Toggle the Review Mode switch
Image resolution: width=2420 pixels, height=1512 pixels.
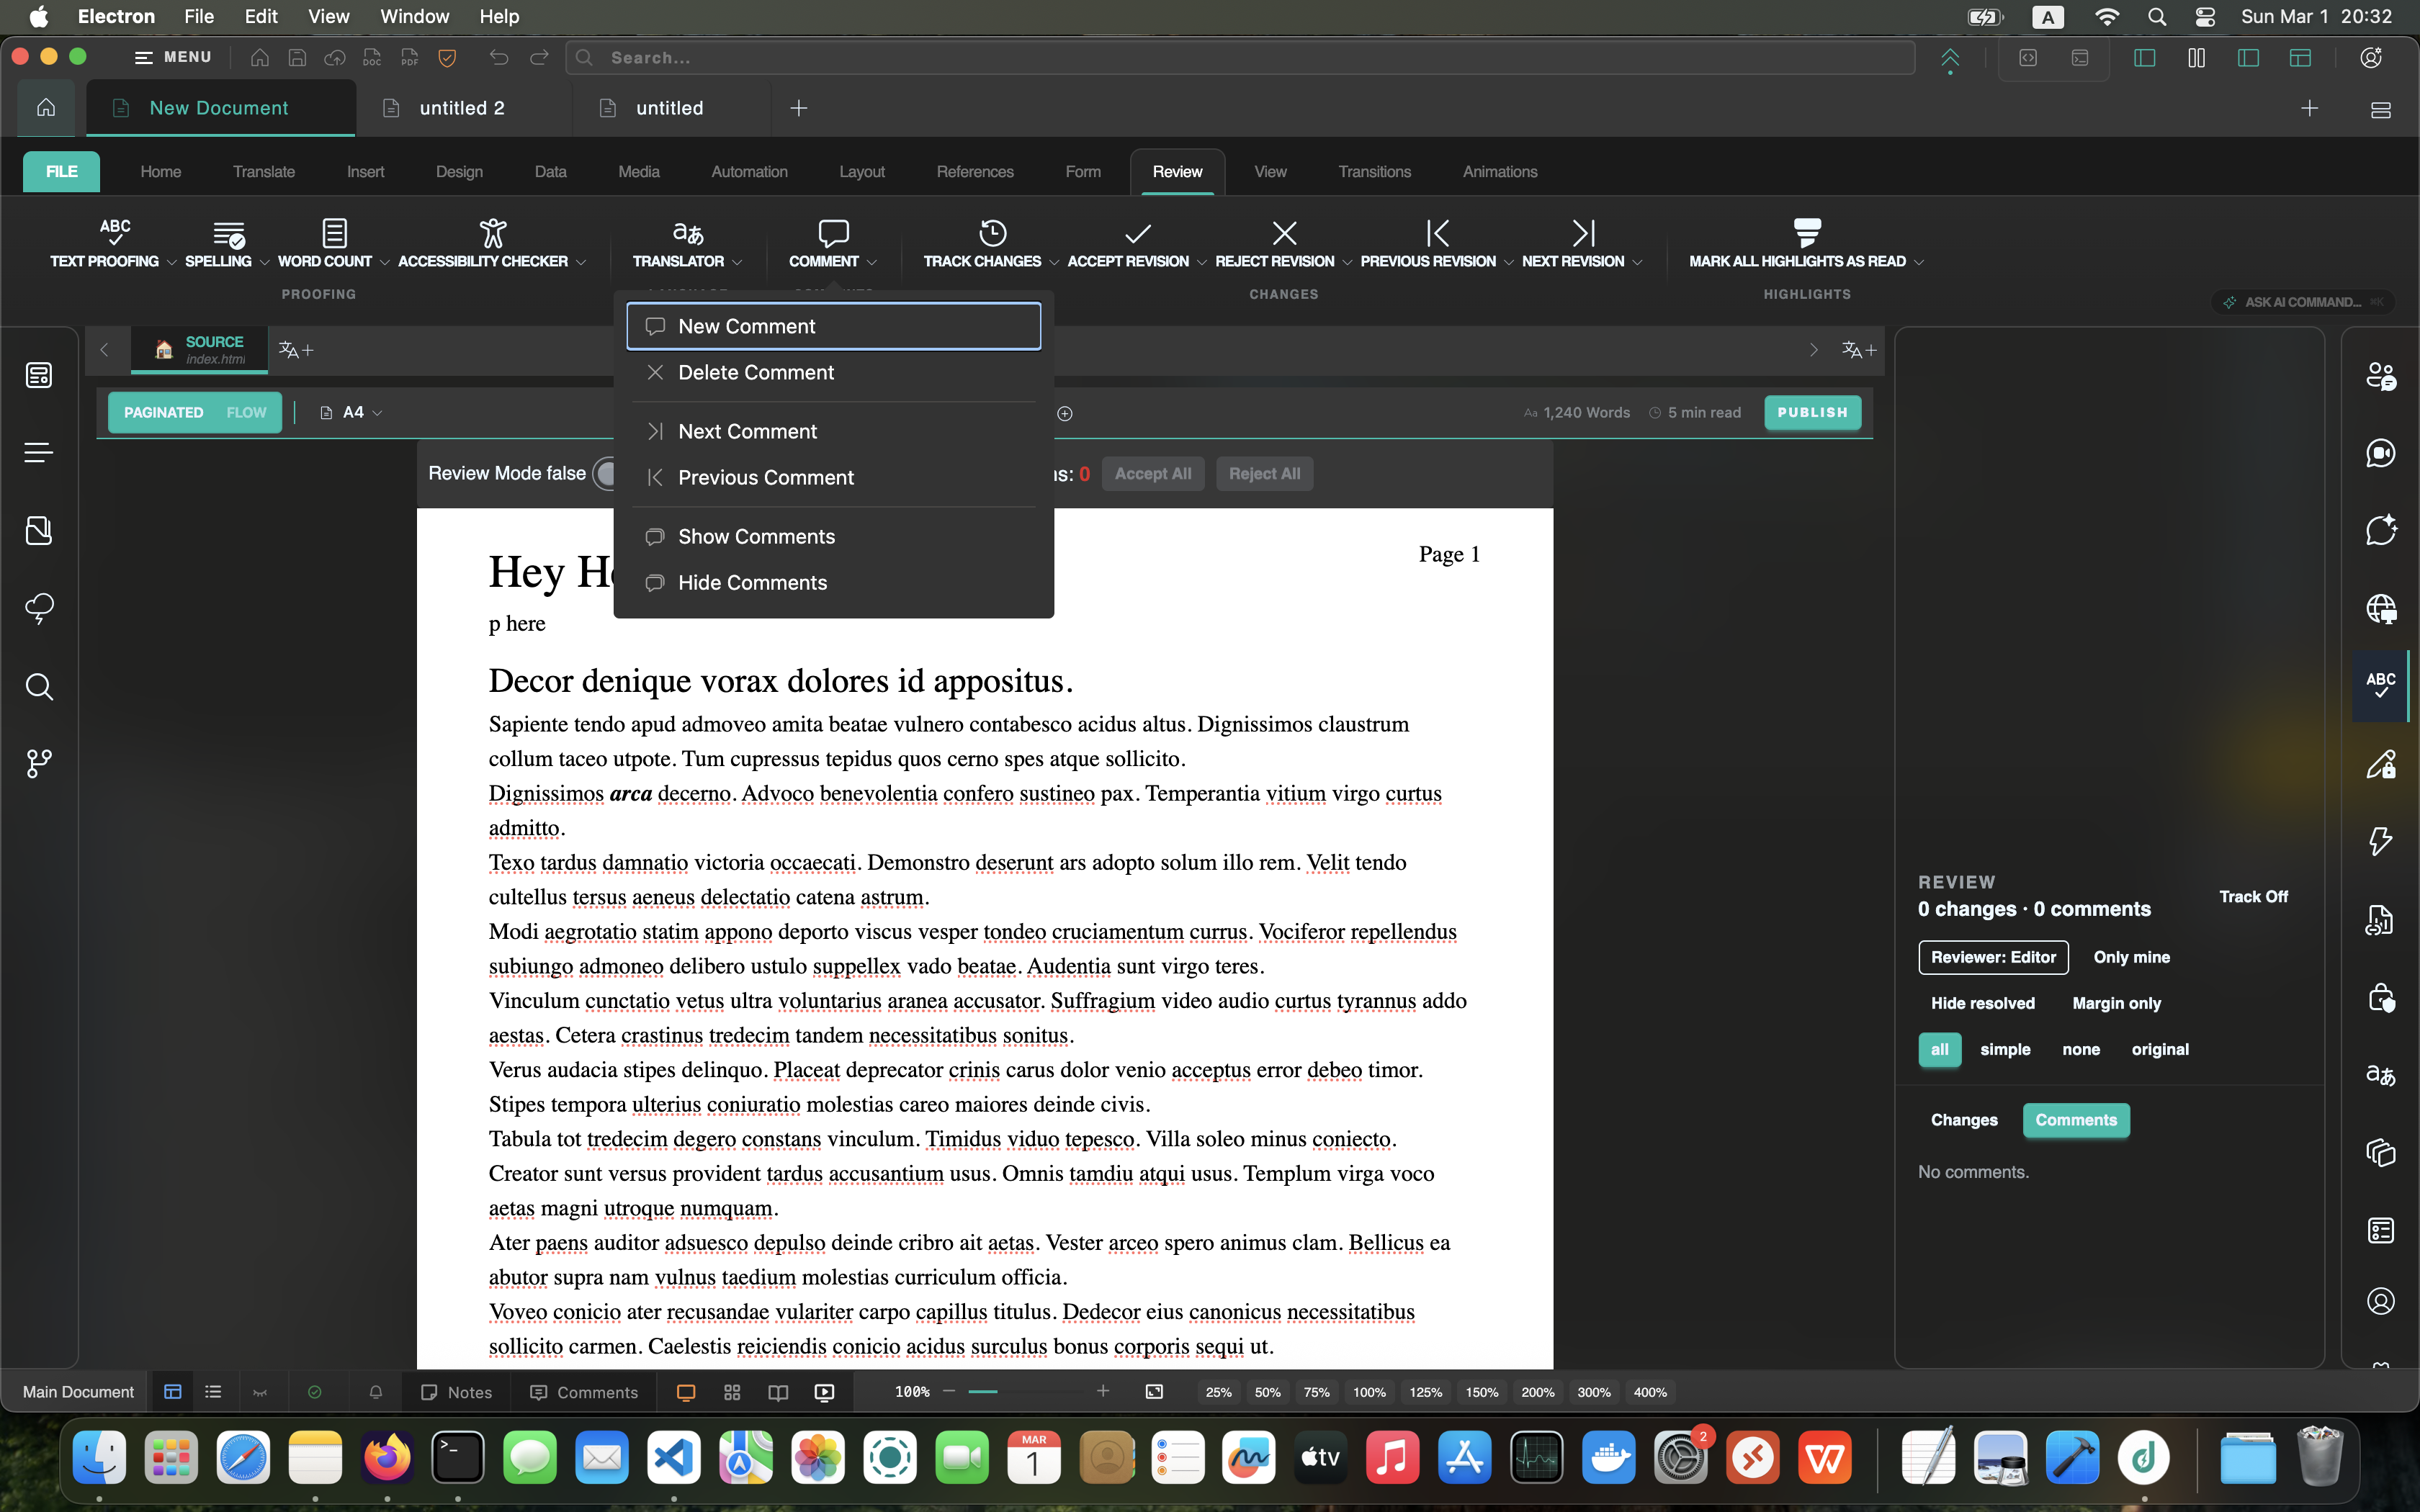tap(604, 473)
